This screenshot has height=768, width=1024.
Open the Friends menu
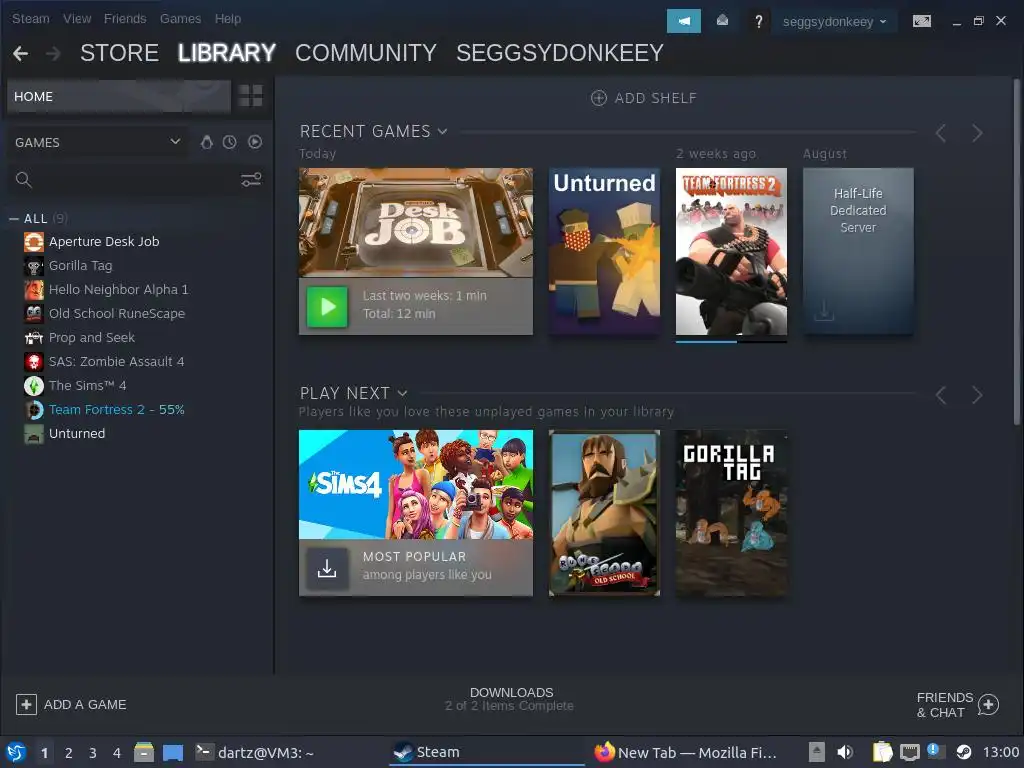tap(125, 19)
